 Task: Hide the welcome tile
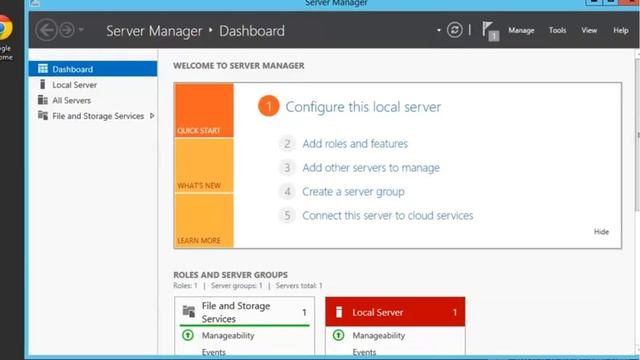[601, 232]
